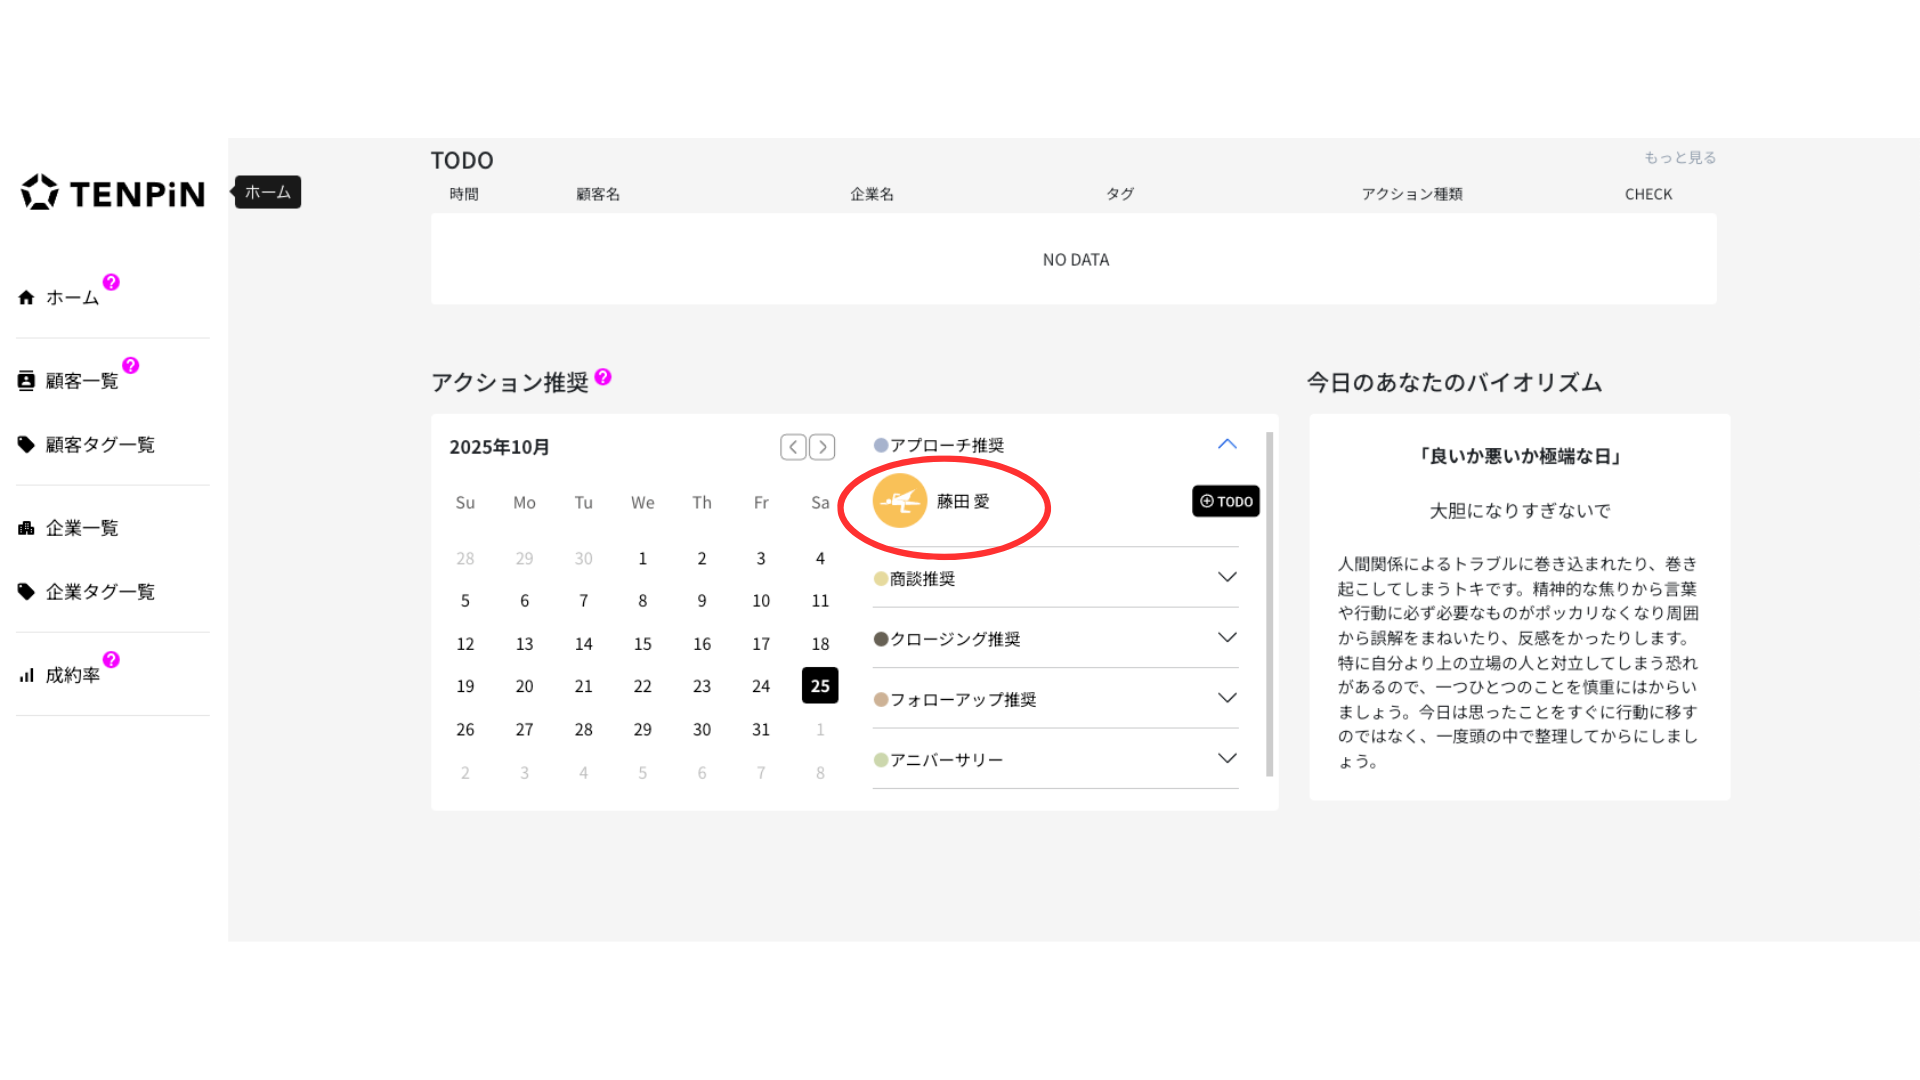Click 藤田 愛's orange avatar icon
The height and width of the screenshot is (1080, 1920).
[899, 501]
